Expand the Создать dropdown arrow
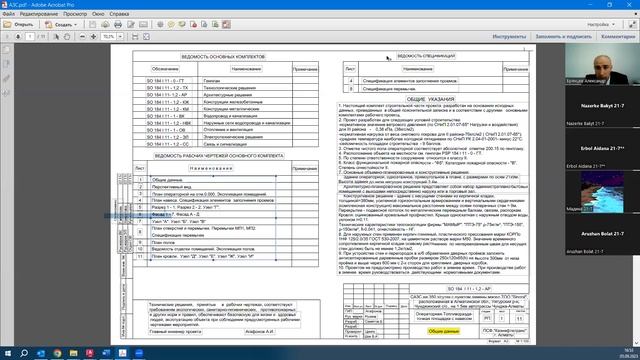 click(76, 25)
